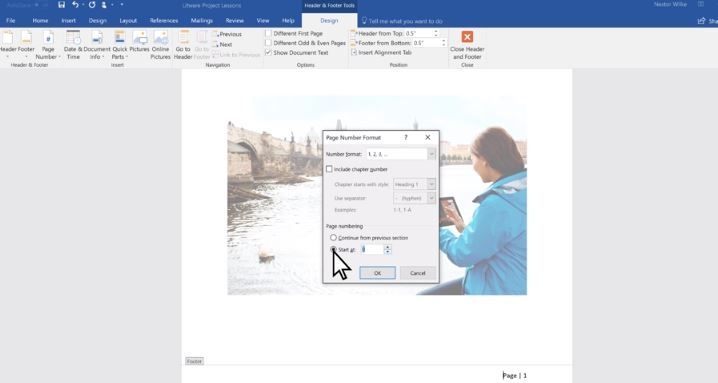Screen dimensions: 718x383
Task: Switch to the References ribbon tab
Action: coord(164,21)
